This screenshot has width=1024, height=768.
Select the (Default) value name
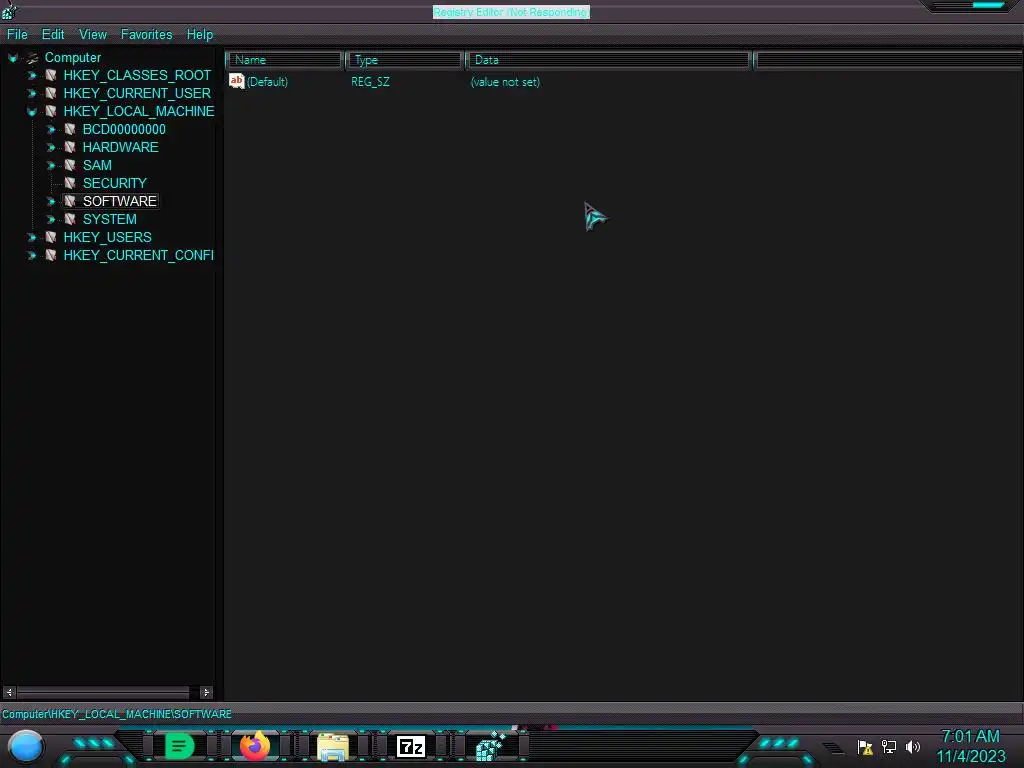pyautogui.click(x=267, y=82)
